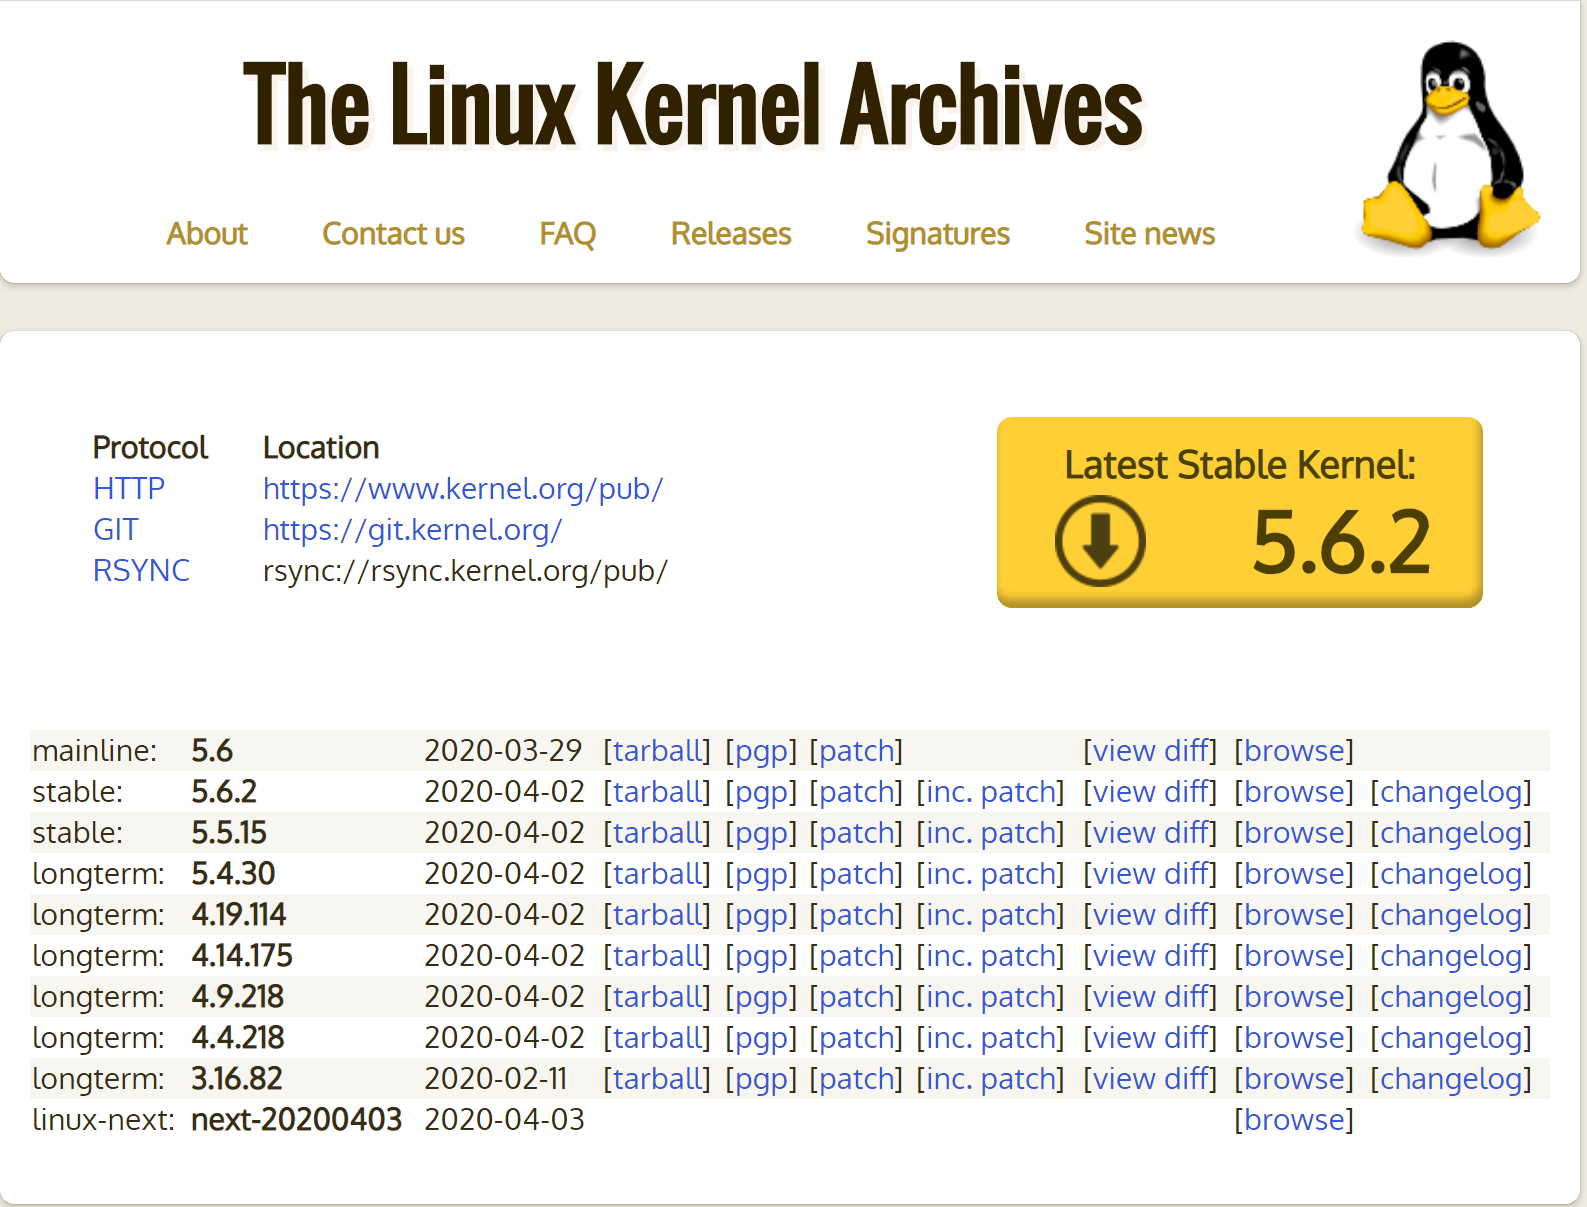Download tarball for longterm 4.19.114

(657, 914)
